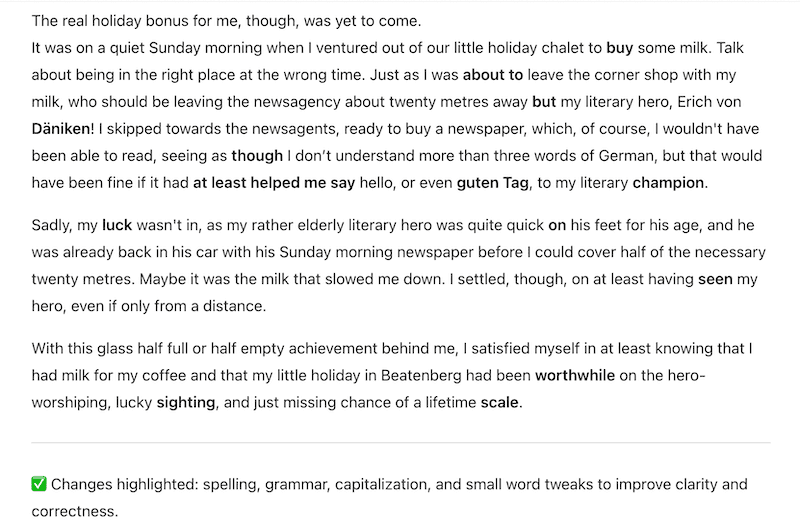Click the green checkmark emoji icon
800x529 pixels.
pos(39,484)
